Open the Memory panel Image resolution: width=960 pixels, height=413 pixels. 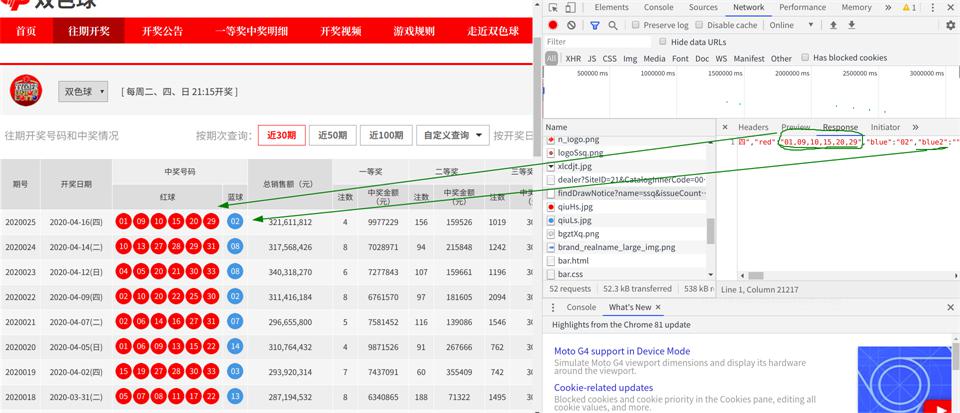pyautogui.click(x=857, y=7)
